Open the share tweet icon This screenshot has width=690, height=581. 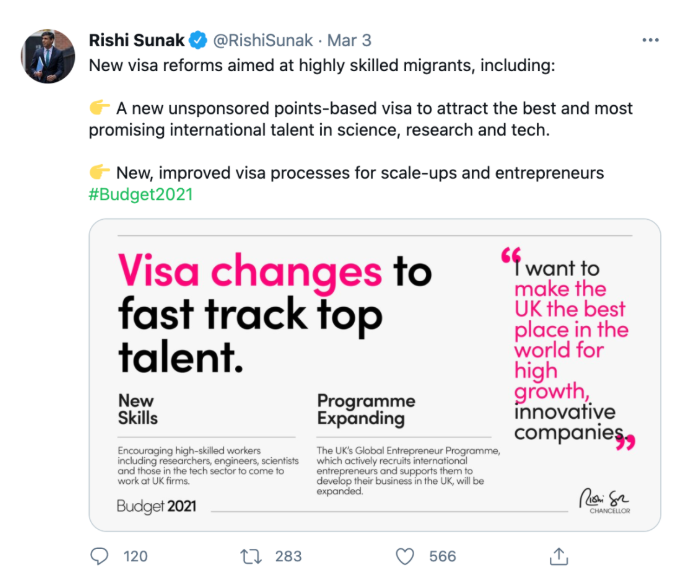point(560,556)
